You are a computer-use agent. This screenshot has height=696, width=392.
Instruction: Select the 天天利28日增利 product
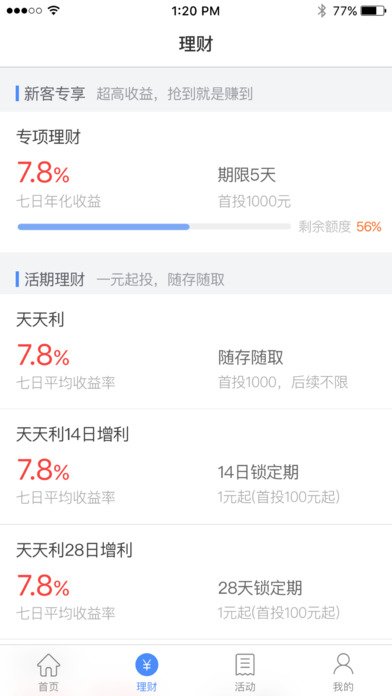point(196,582)
